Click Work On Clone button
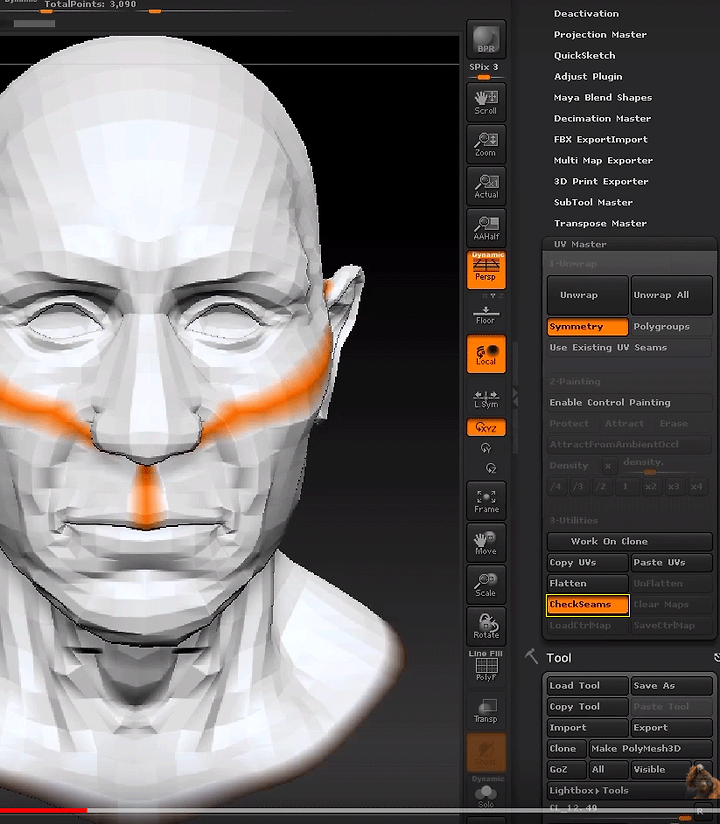This screenshot has width=720, height=824. pyautogui.click(x=630, y=541)
